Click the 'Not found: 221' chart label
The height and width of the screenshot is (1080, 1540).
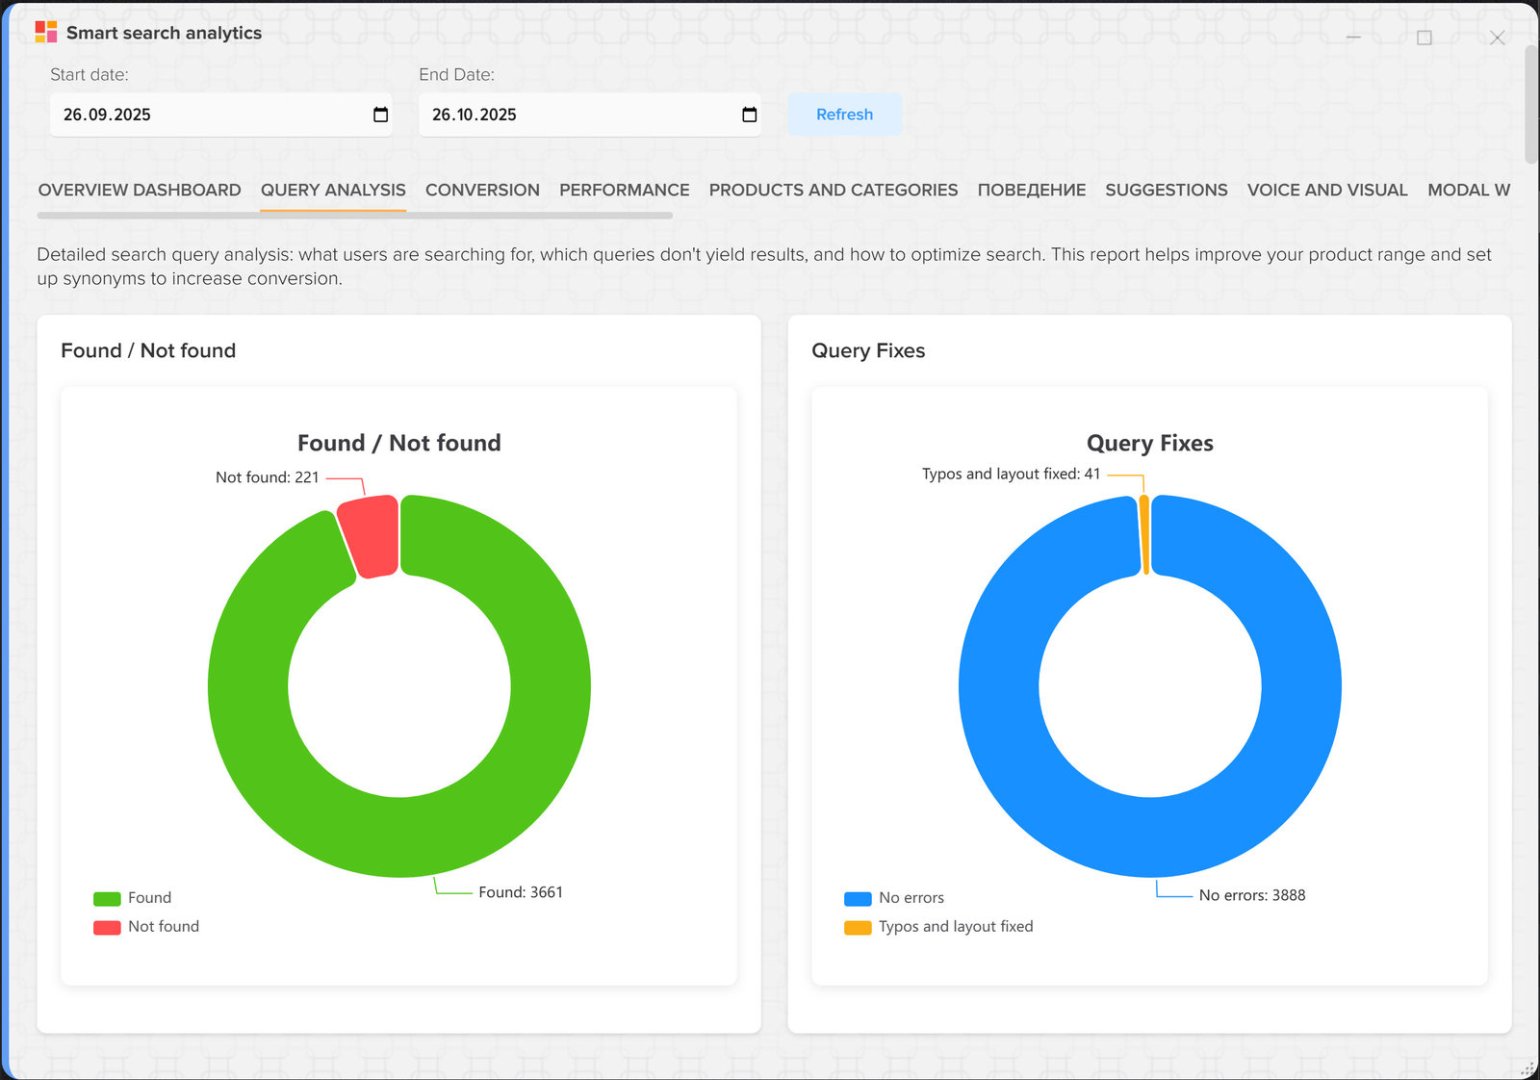267,477
